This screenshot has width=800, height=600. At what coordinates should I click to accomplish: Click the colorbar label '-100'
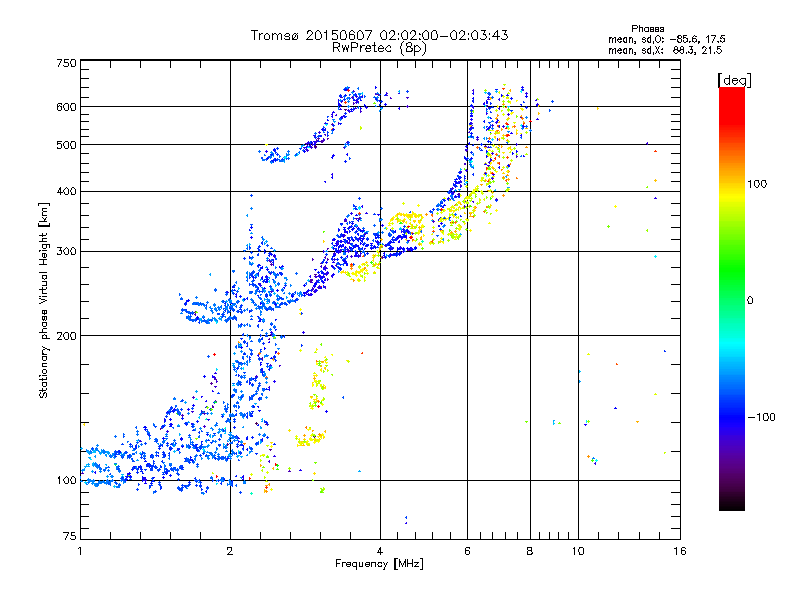[x=761, y=417]
